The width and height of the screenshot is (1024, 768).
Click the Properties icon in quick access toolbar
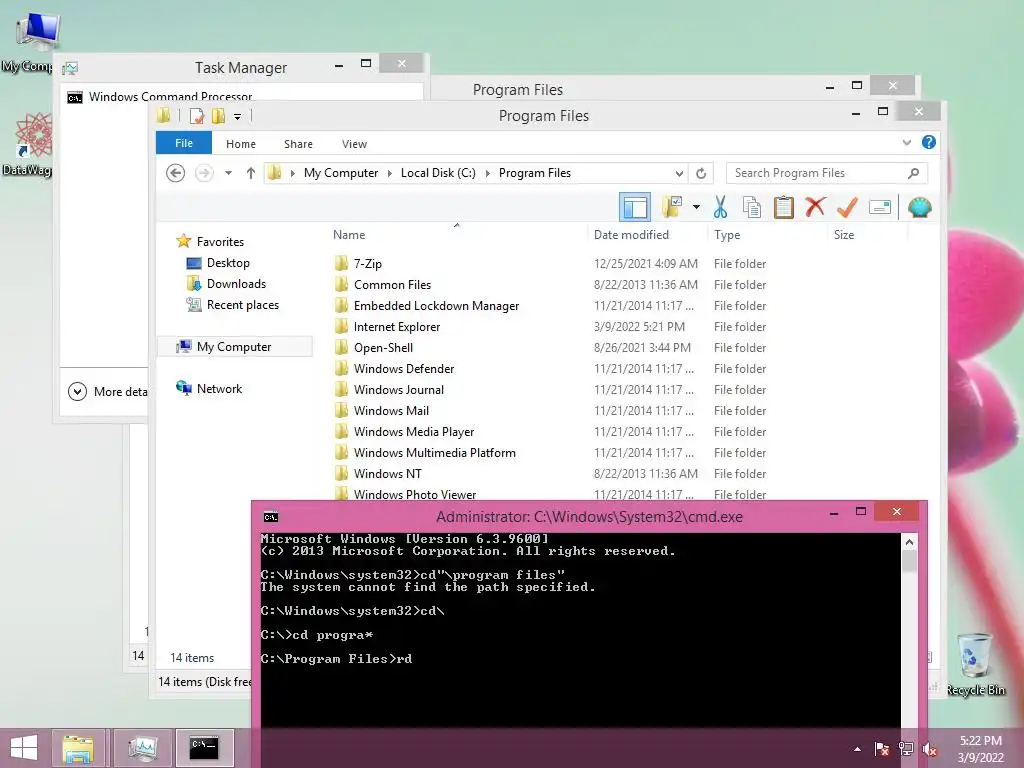point(197,116)
